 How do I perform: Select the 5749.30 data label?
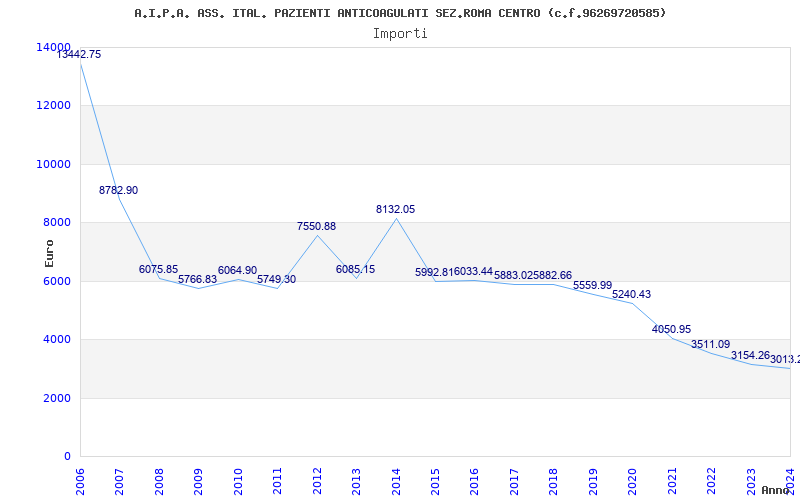pos(277,279)
